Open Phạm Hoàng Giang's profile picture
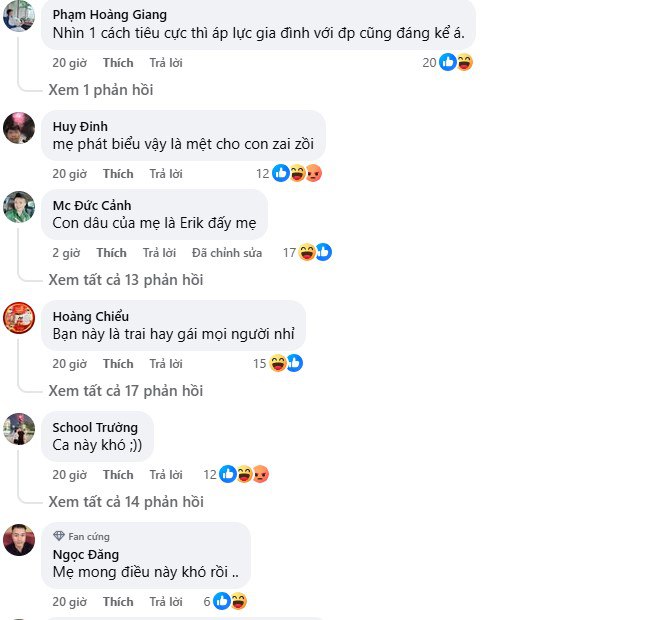Viewport: 671px width, 620px height. click(x=19, y=18)
